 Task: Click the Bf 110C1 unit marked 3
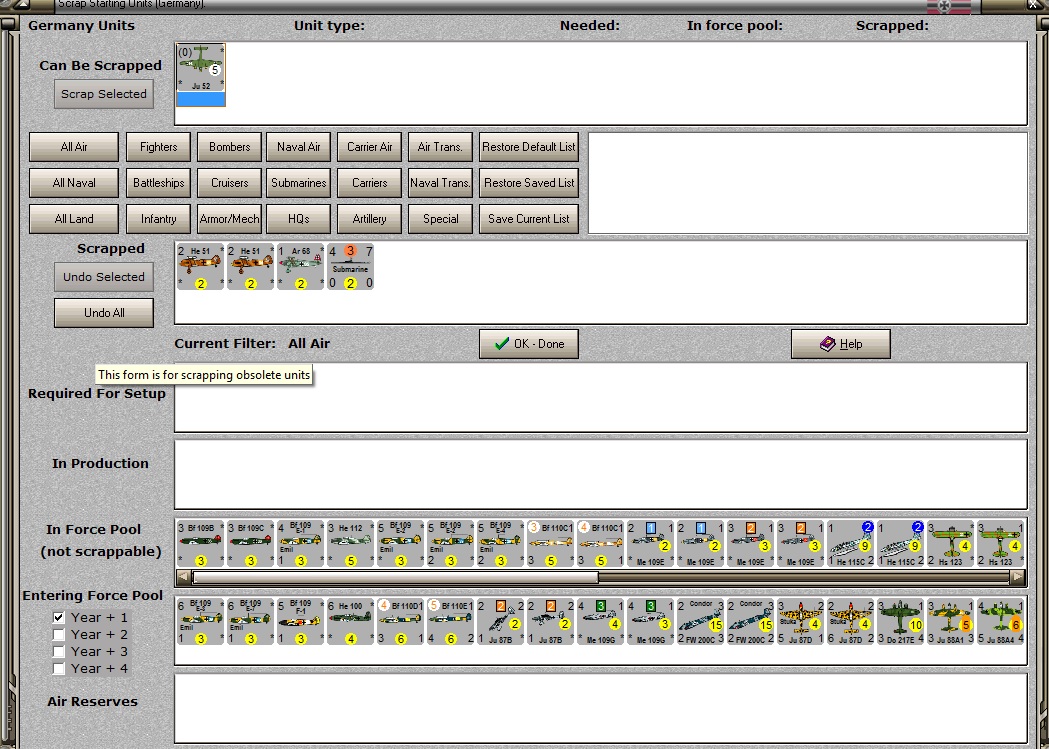(550, 544)
